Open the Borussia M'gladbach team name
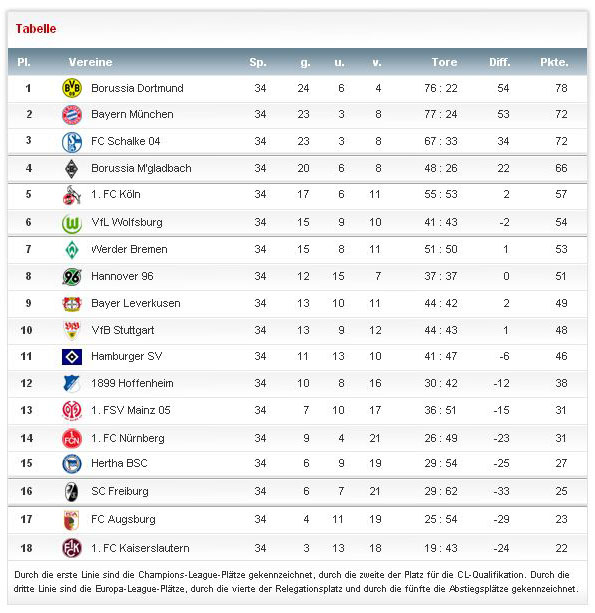This screenshot has width=595, height=613. pyautogui.click(x=141, y=168)
